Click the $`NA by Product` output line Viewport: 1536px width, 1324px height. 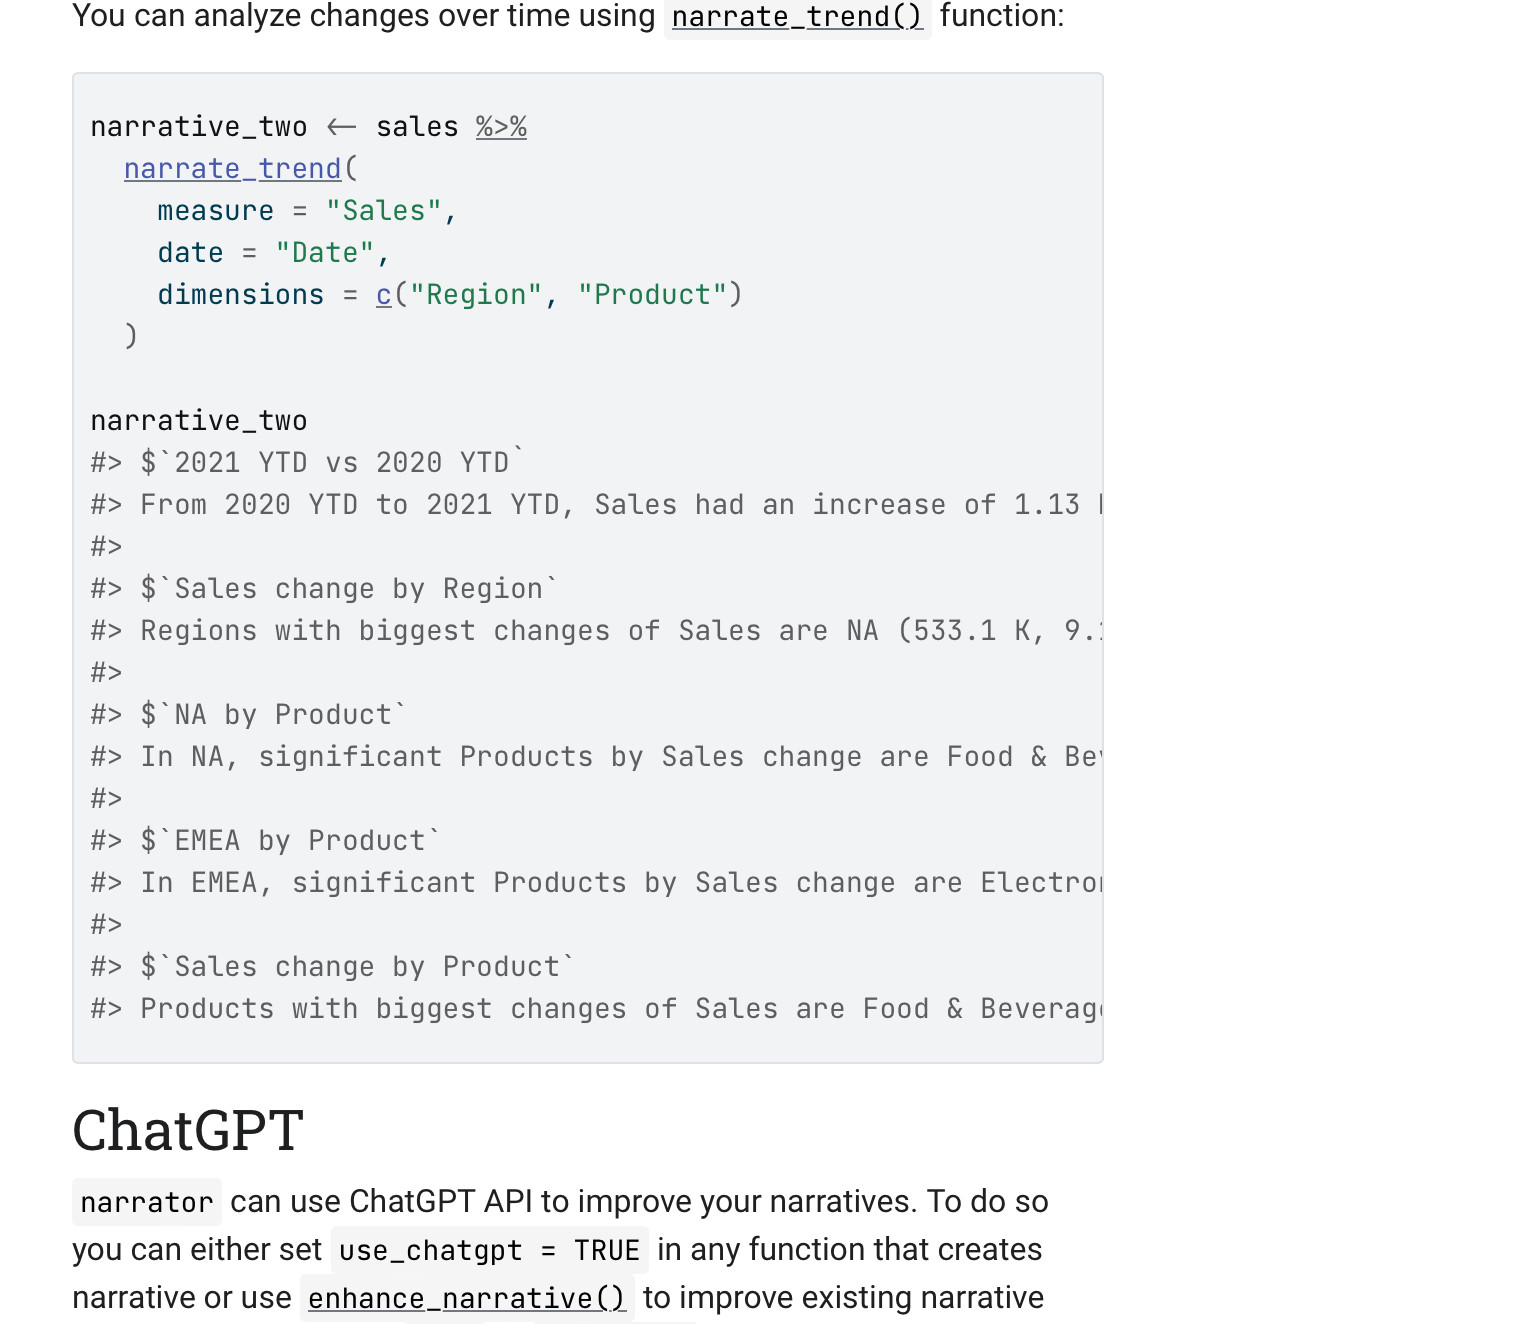click(273, 715)
